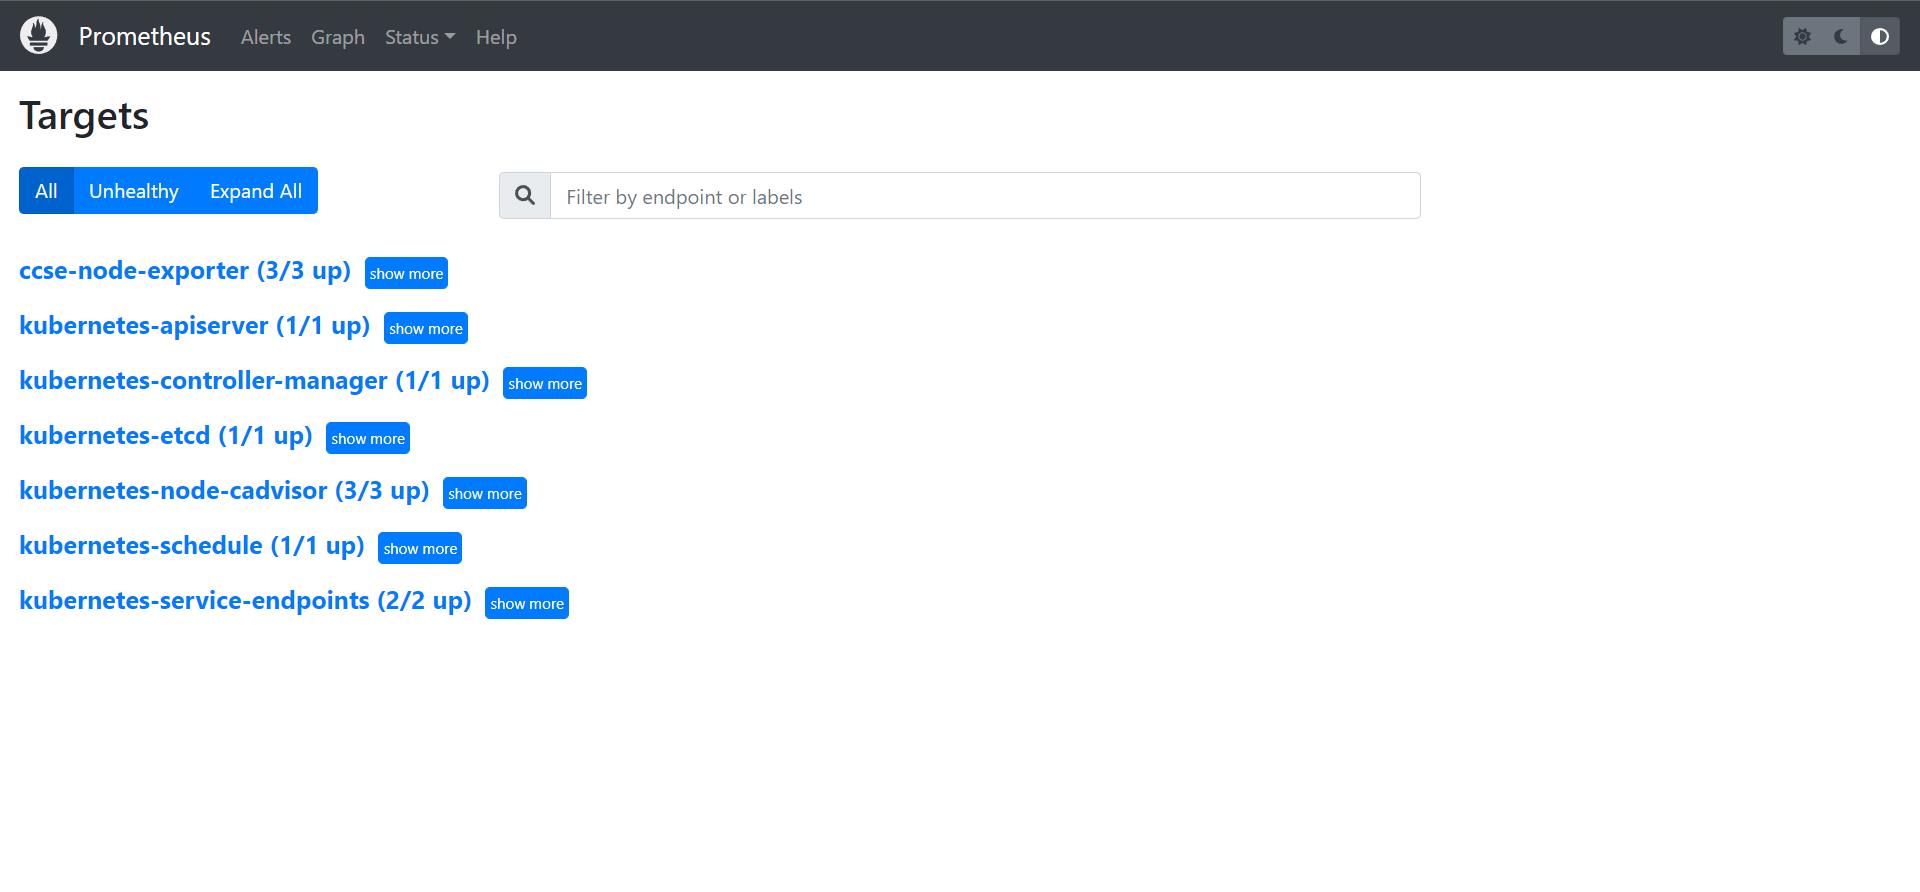Open the kubernetes-controller-manager (1/1 up) link
Image resolution: width=1920 pixels, height=892 pixels.
(254, 381)
